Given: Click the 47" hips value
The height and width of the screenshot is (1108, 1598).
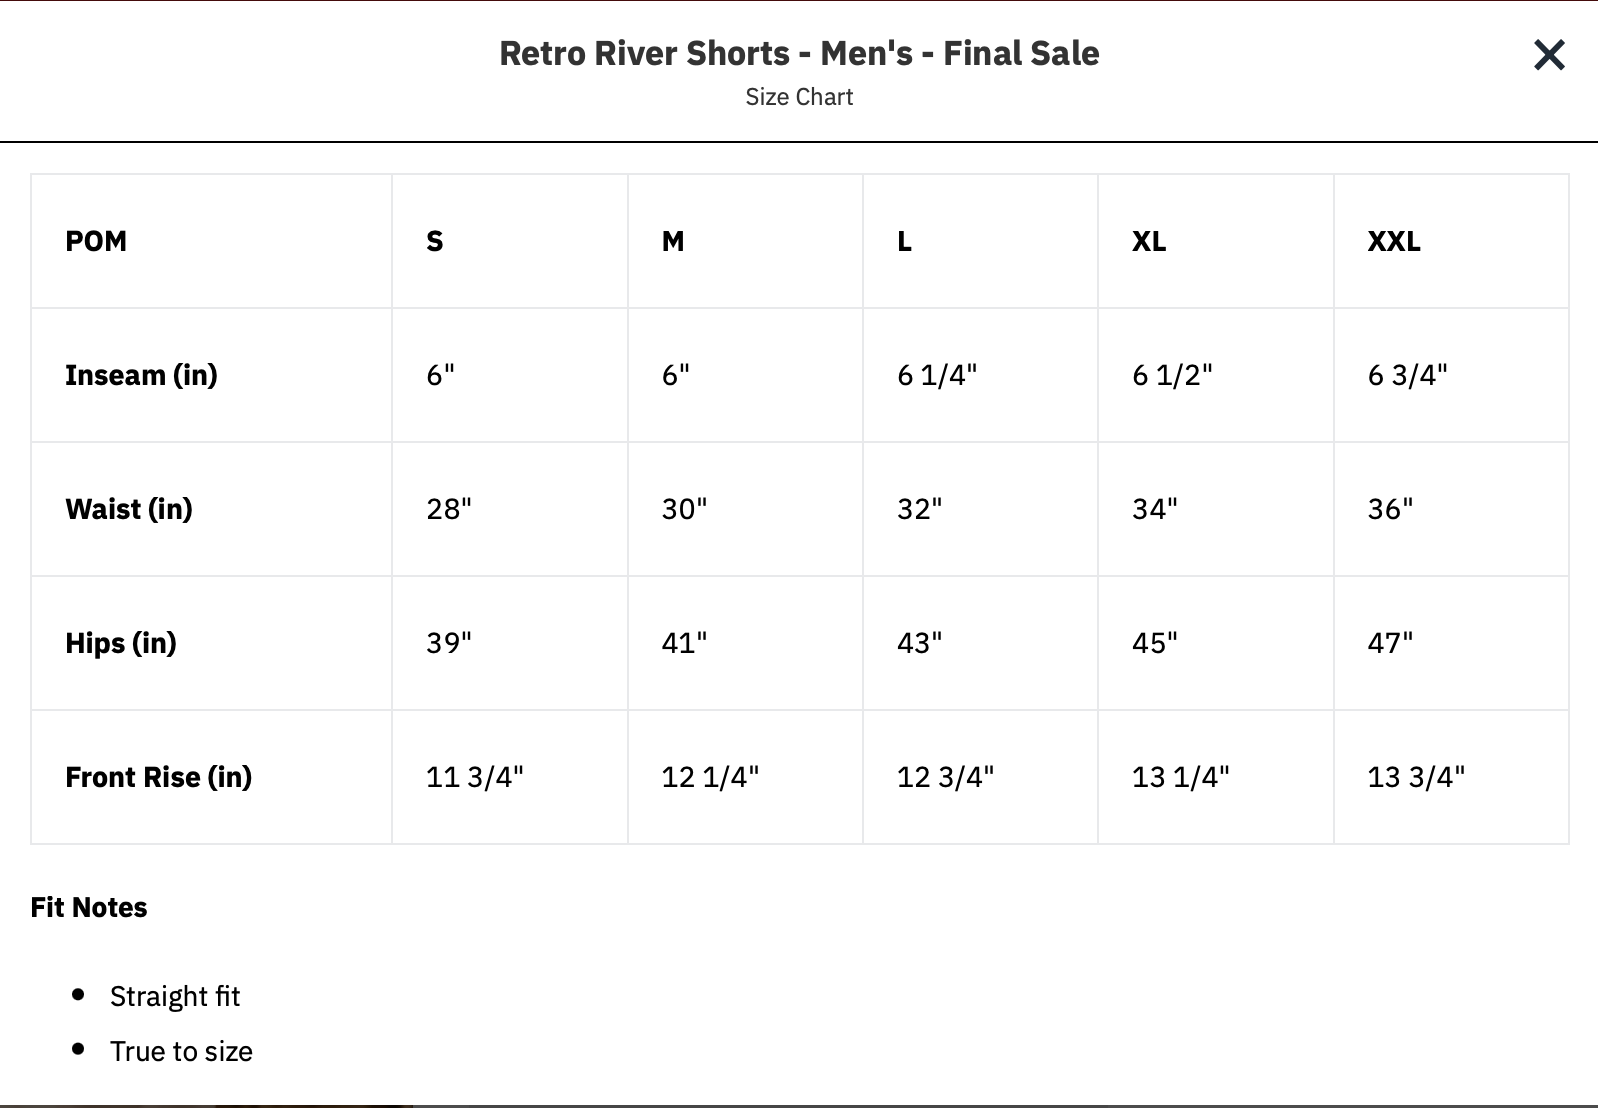Looking at the screenshot, I should [1390, 643].
